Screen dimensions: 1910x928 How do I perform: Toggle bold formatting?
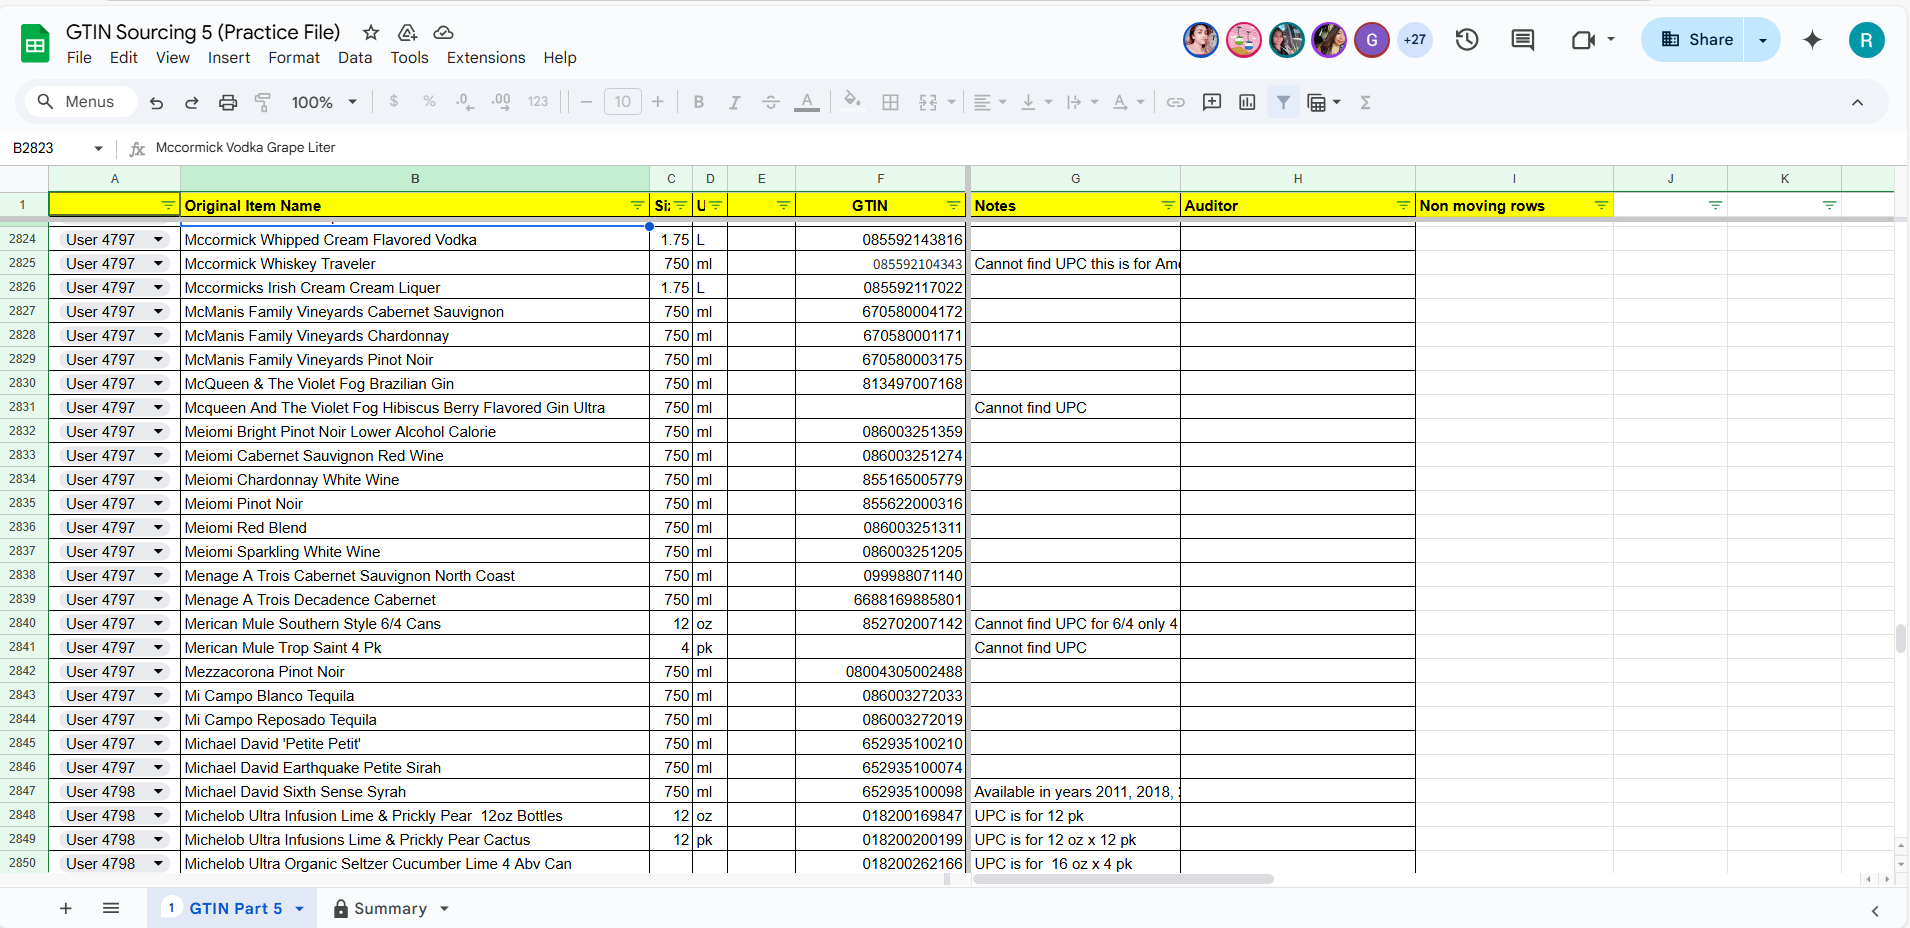[x=699, y=102]
